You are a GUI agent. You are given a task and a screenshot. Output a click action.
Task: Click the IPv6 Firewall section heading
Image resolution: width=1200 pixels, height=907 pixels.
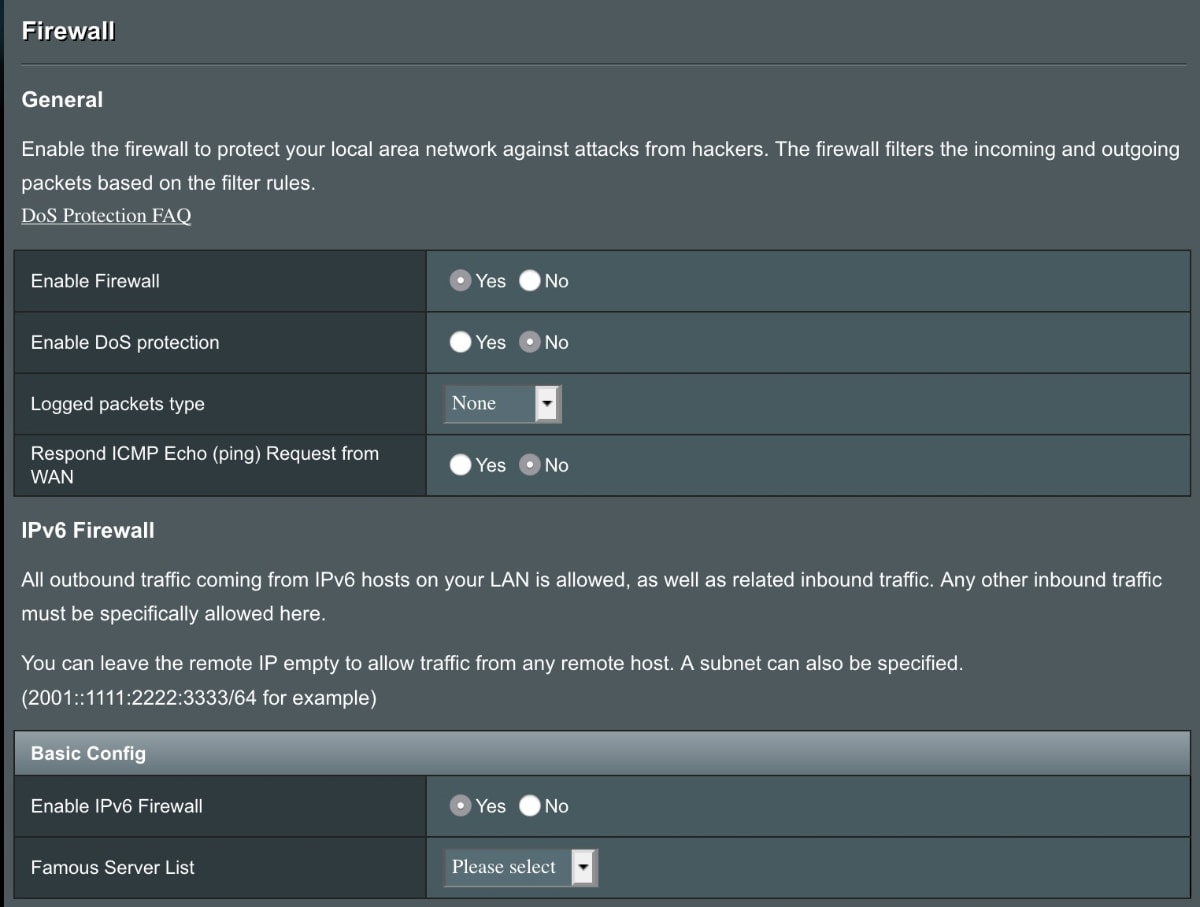88,531
